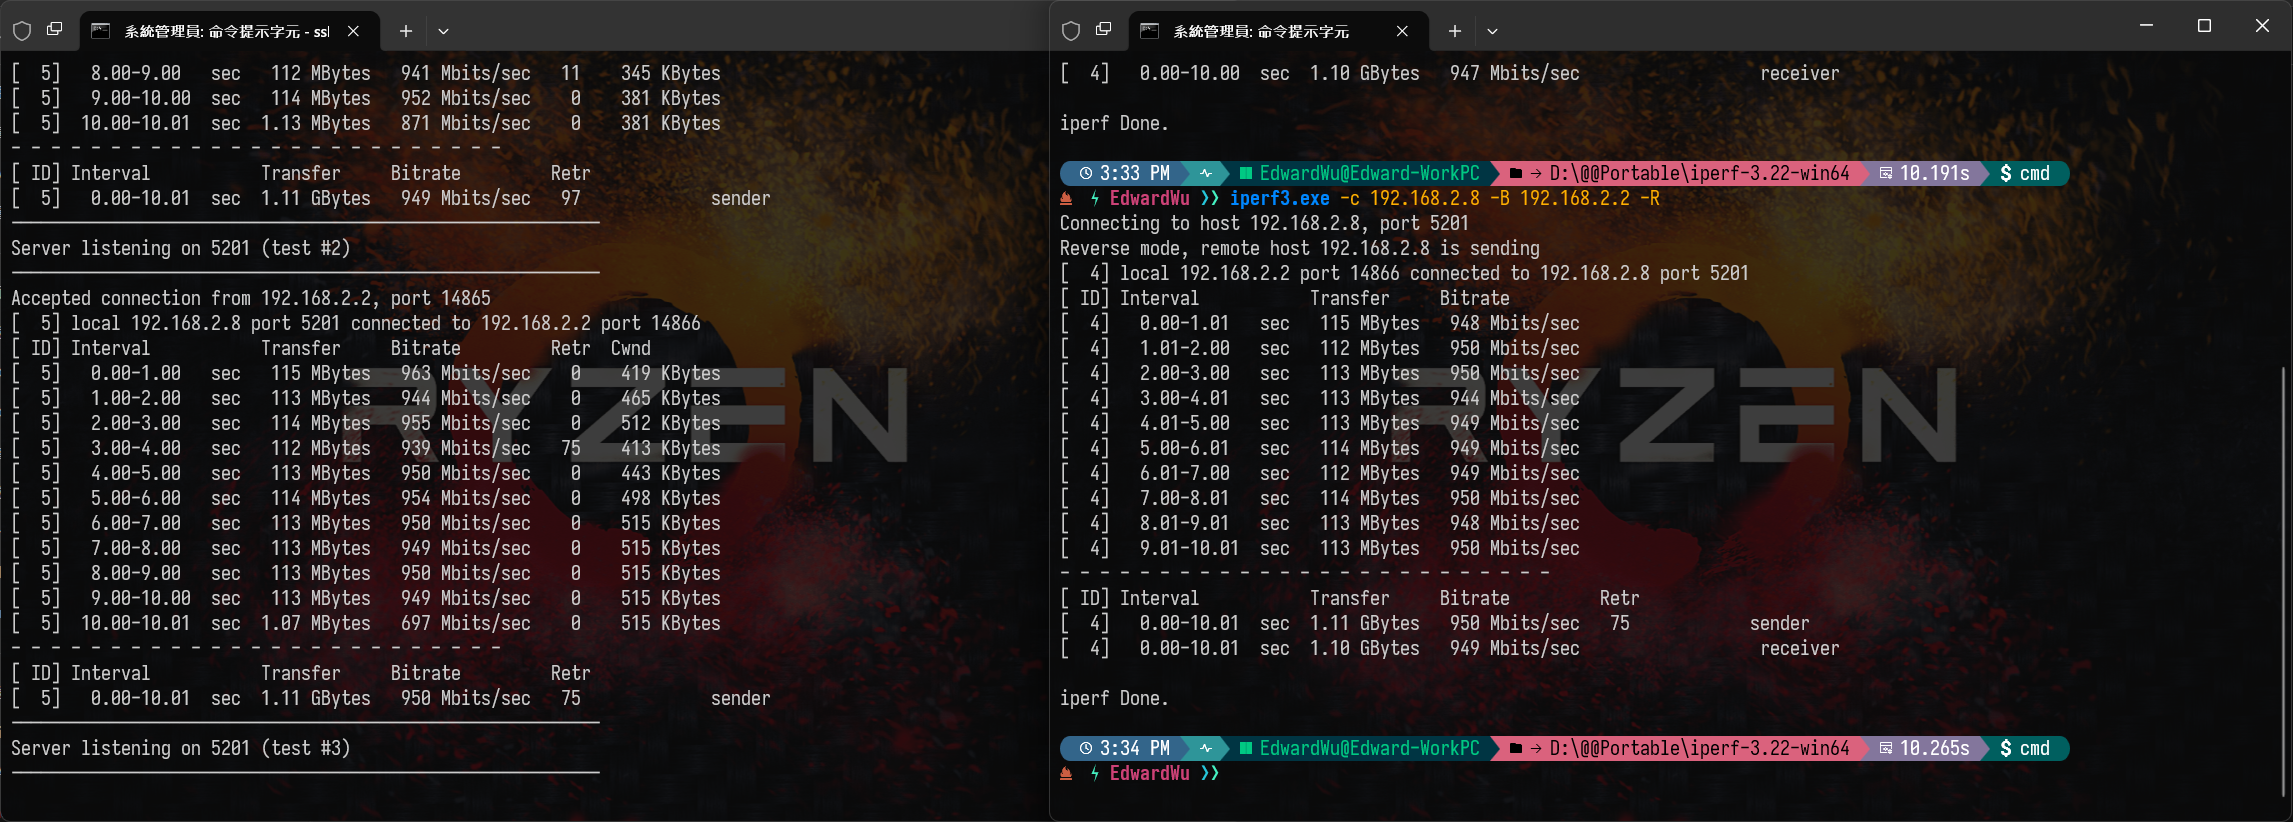Click the admin shield icon in right terminal
The height and width of the screenshot is (822, 2293).
click(1071, 31)
